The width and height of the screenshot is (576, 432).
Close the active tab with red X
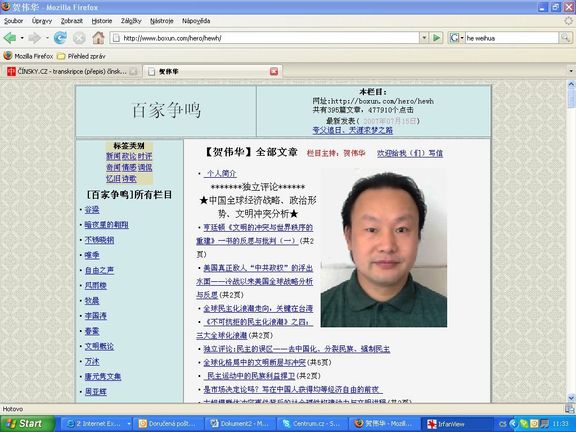point(274,71)
